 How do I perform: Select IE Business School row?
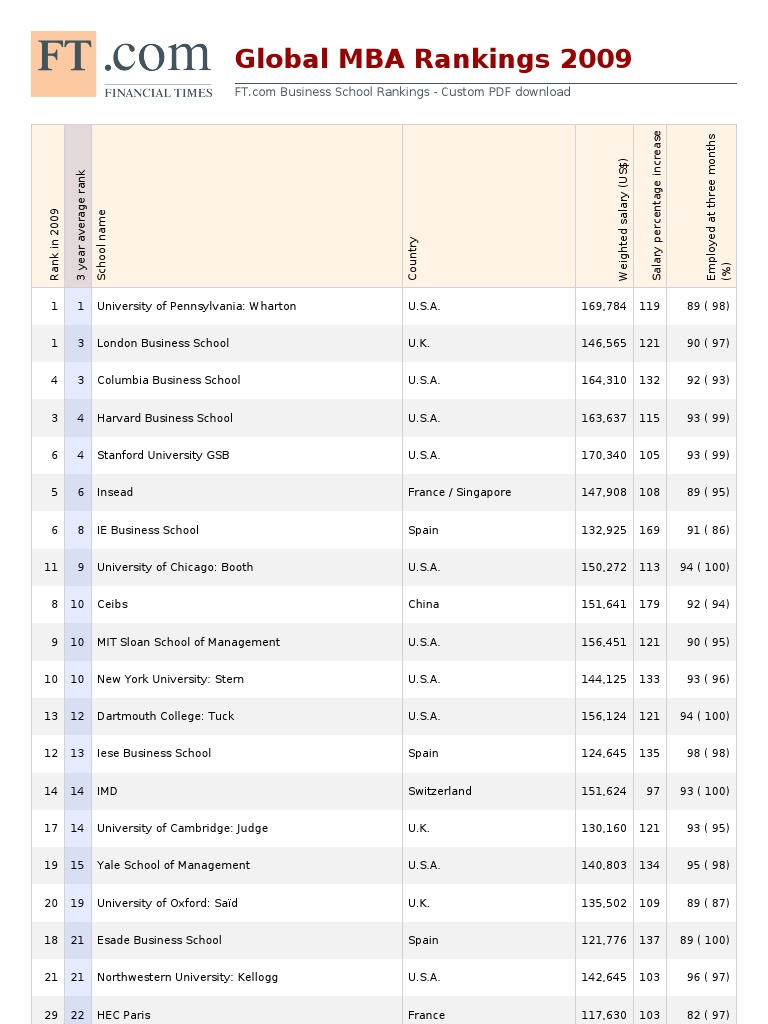click(x=148, y=530)
